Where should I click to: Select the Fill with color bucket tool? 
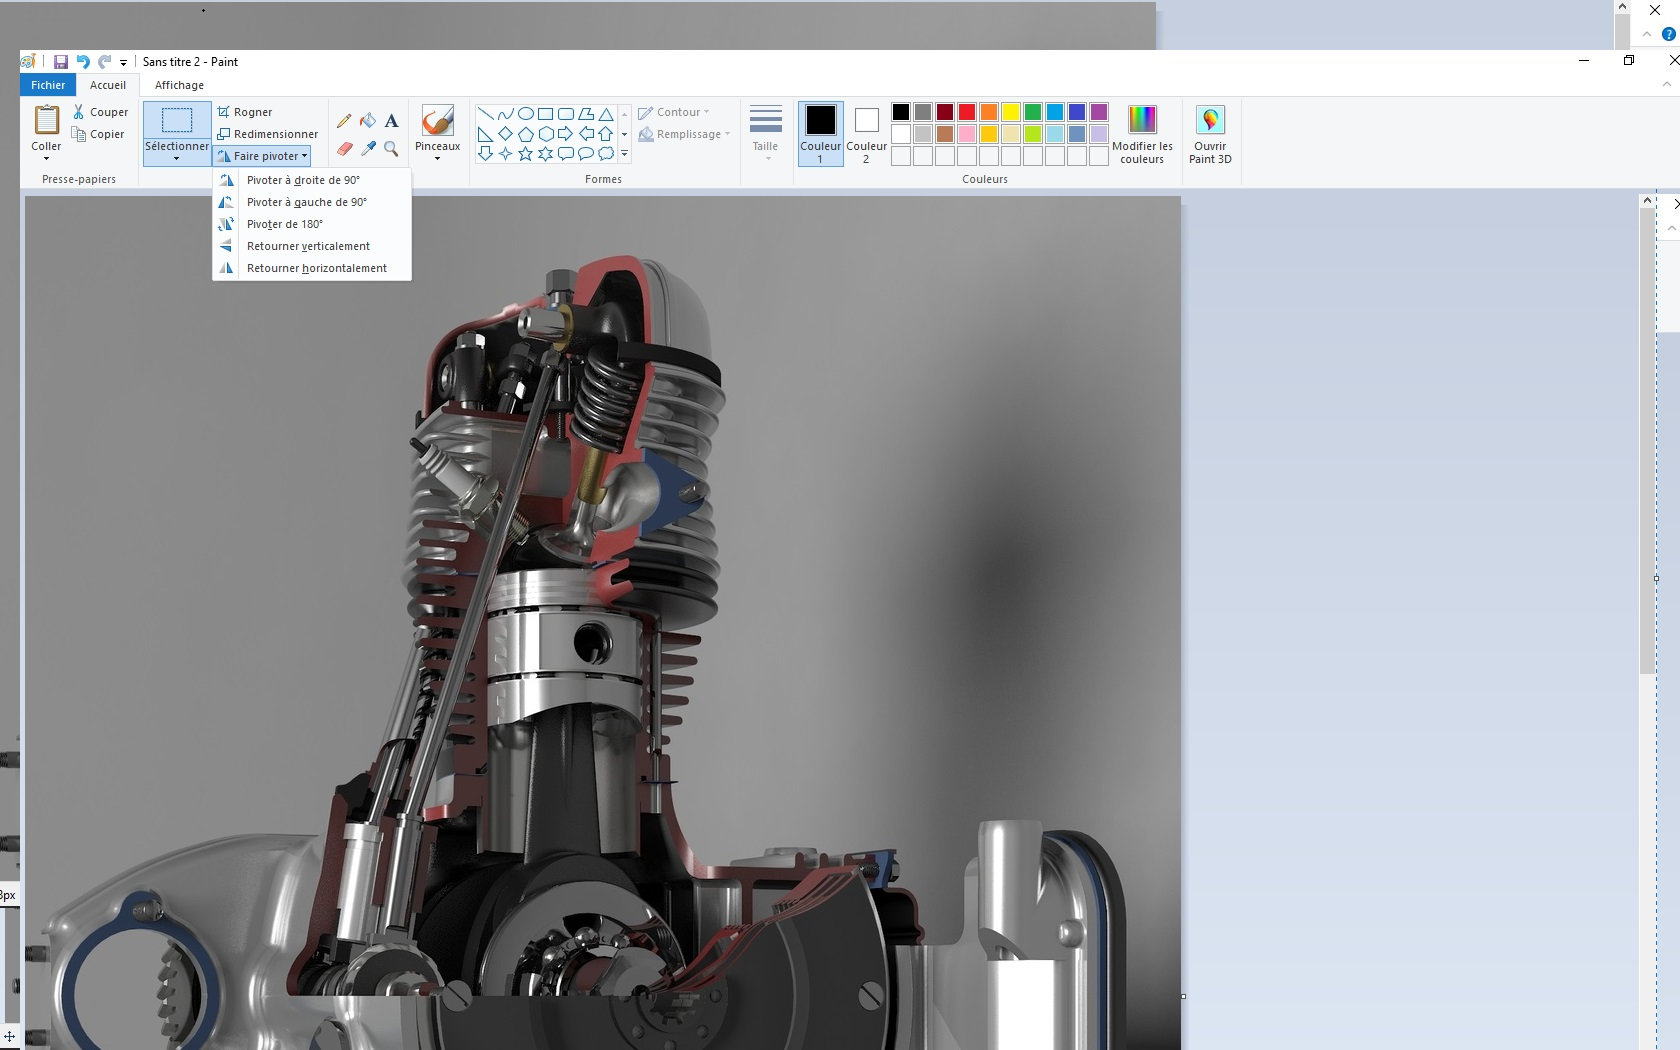pyautogui.click(x=368, y=121)
